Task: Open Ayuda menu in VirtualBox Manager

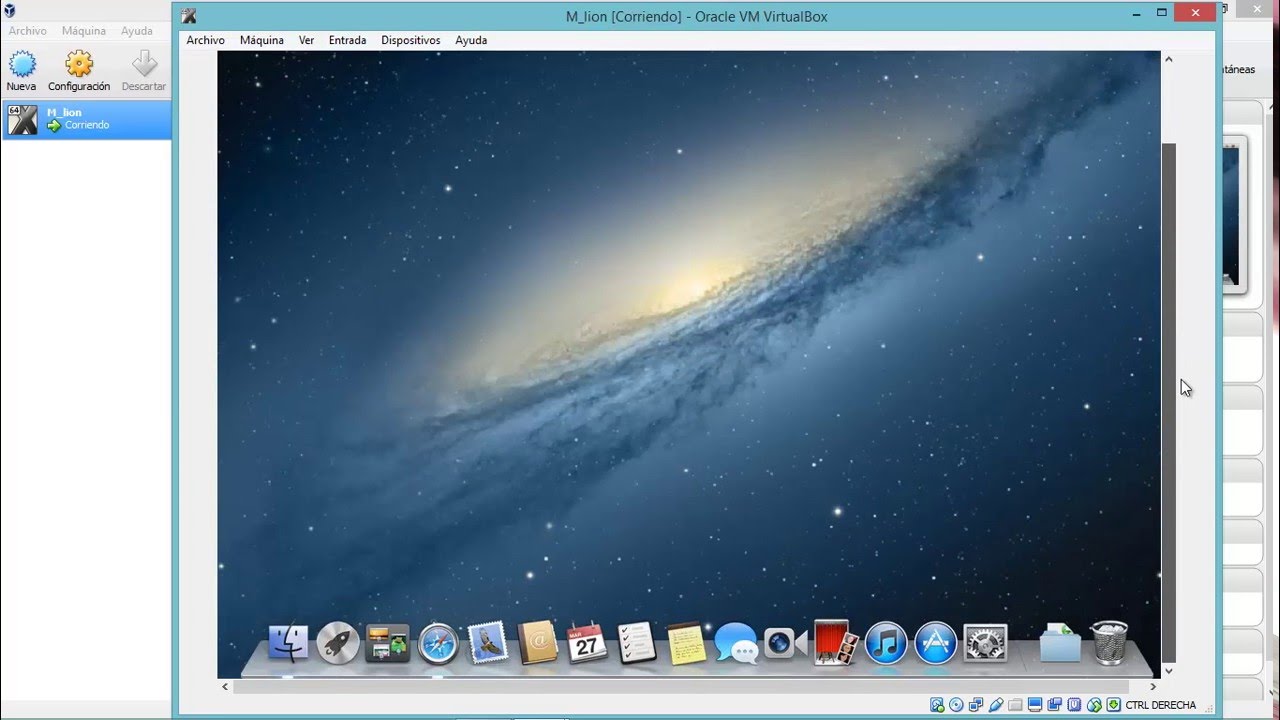Action: pos(137,31)
